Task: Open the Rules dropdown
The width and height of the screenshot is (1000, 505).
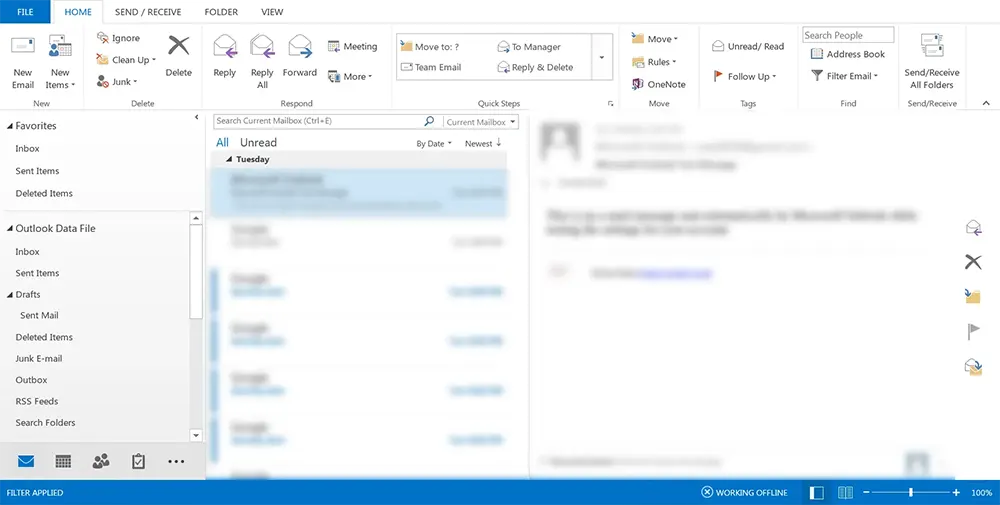Action: pos(654,62)
